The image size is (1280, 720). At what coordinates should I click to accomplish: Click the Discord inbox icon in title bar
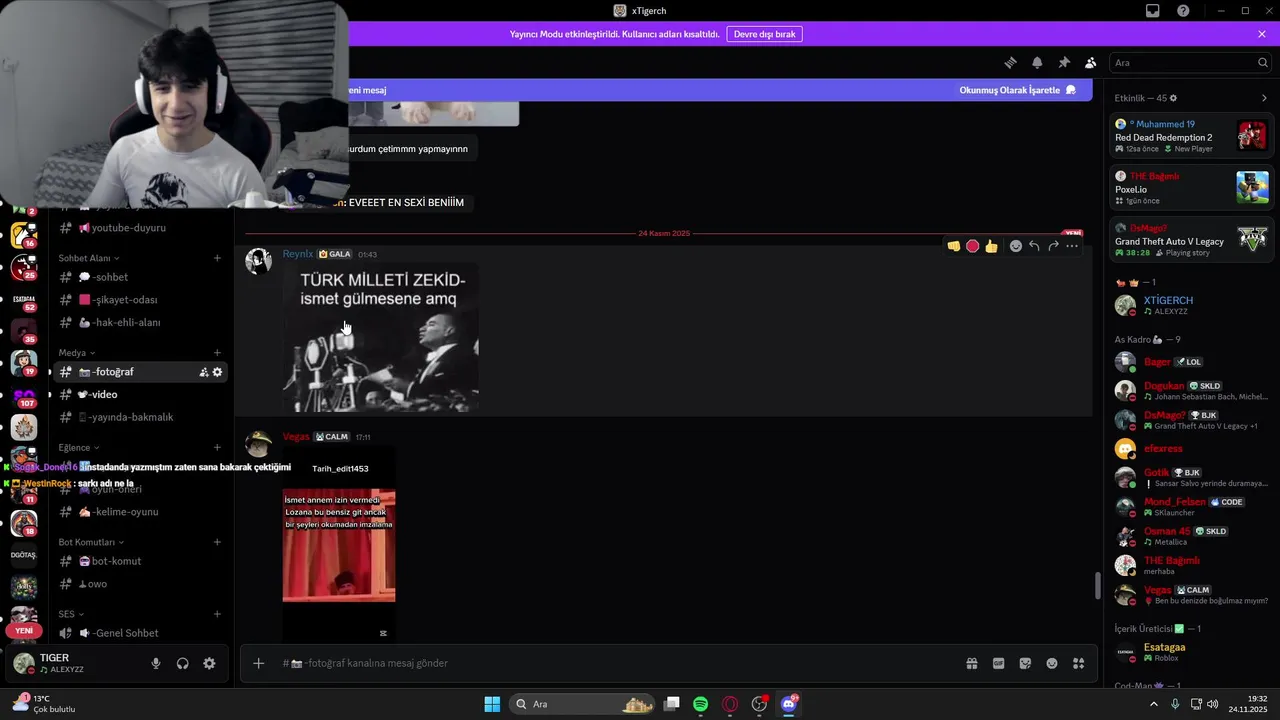click(x=1153, y=11)
